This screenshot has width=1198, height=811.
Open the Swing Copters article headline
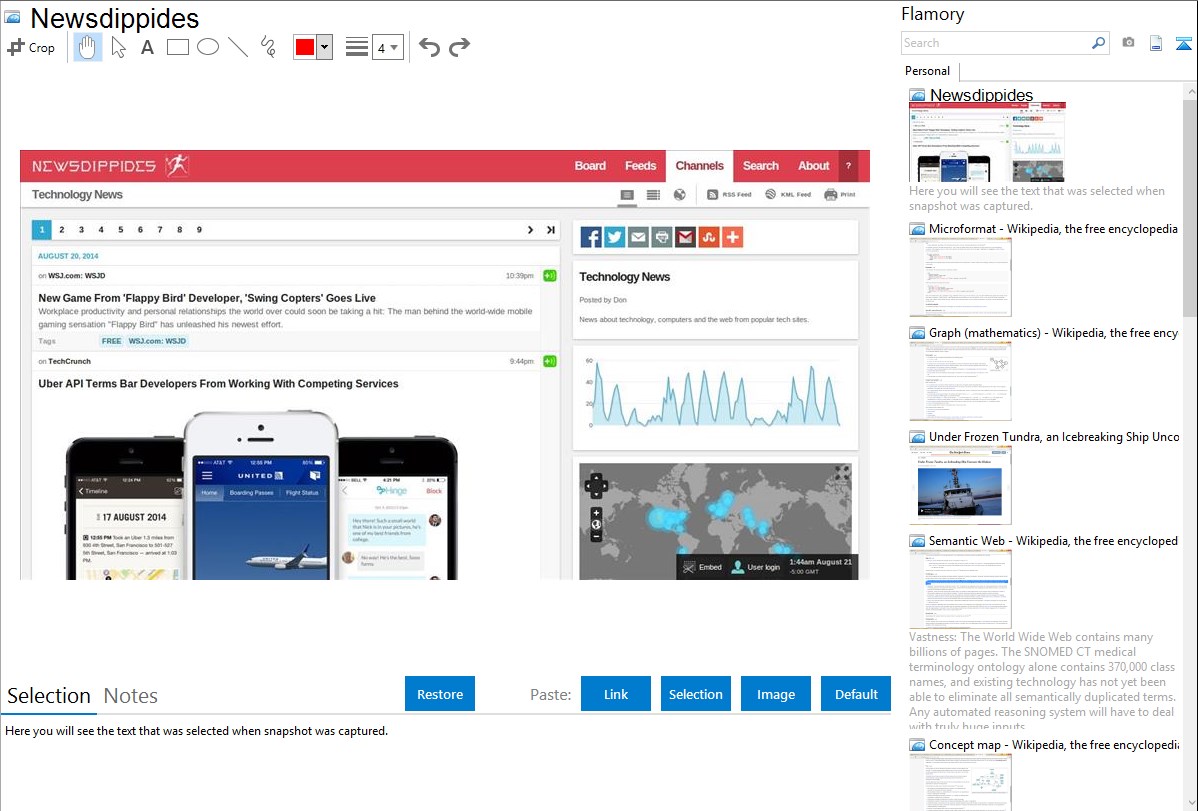point(207,298)
